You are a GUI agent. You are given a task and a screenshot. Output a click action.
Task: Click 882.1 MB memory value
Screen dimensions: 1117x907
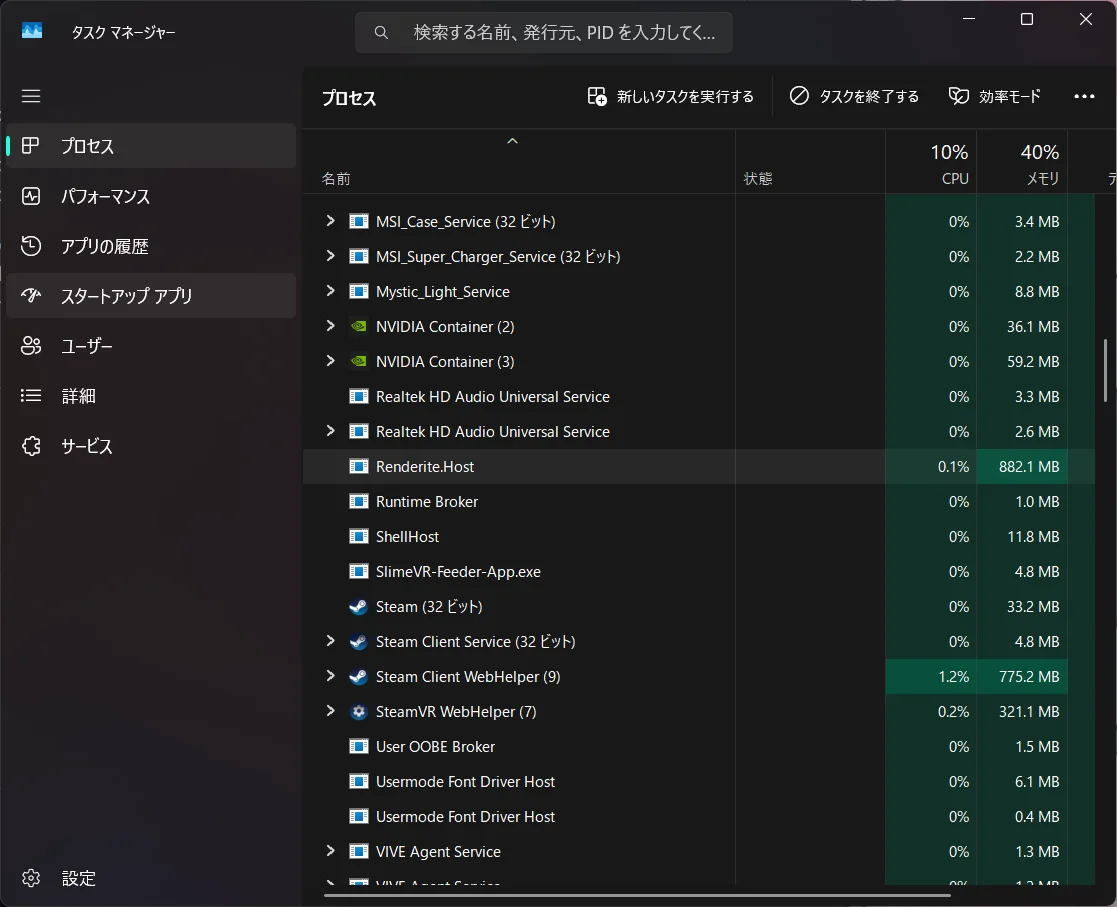click(1029, 467)
